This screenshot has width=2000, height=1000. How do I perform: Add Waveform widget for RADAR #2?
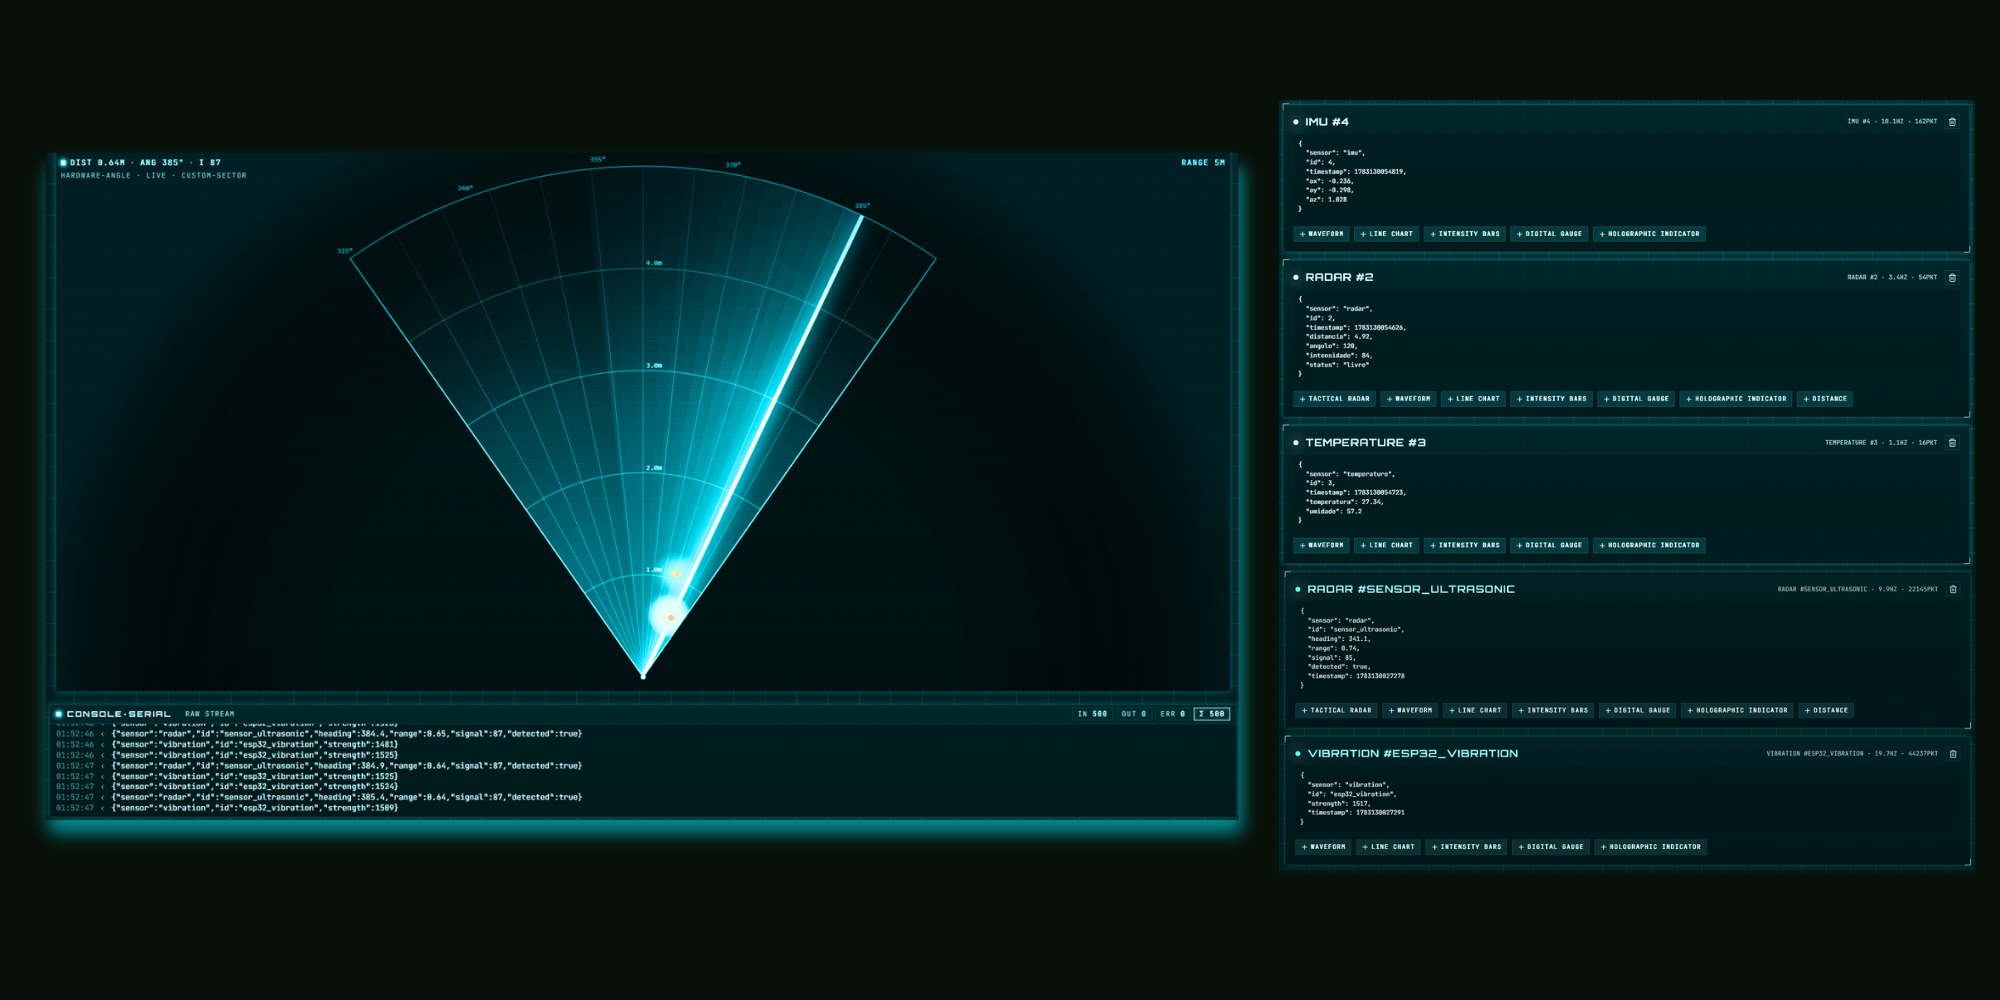(x=1409, y=399)
